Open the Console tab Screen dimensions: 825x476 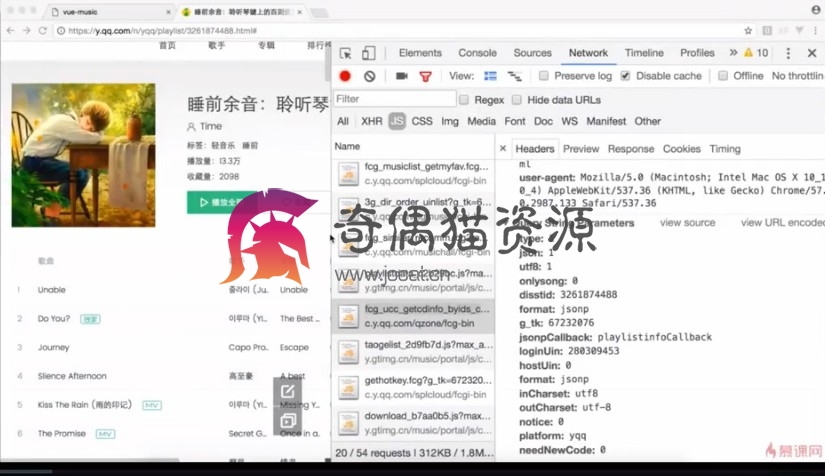477,53
